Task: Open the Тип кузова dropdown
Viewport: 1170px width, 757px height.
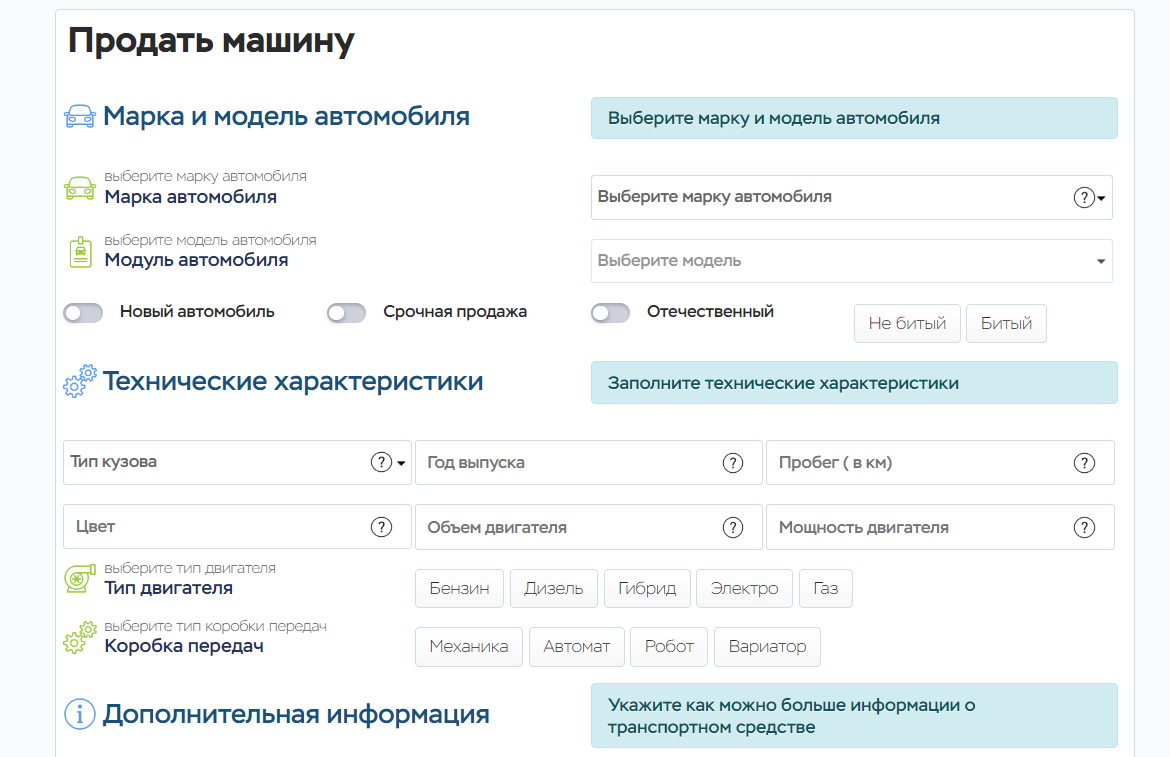Action: 220,463
